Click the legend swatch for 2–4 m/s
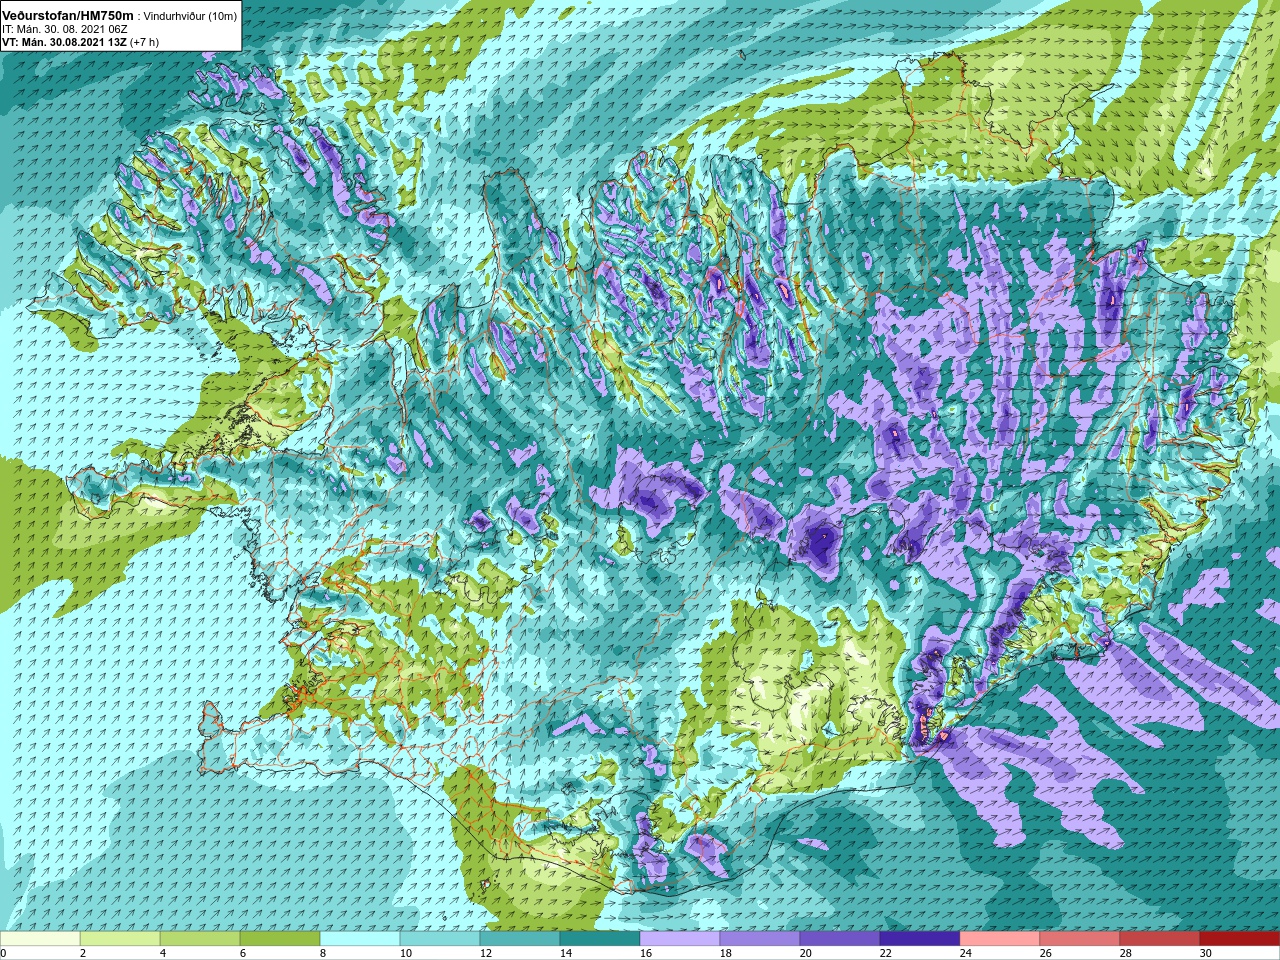The height and width of the screenshot is (960, 1280). pyautogui.click(x=120, y=939)
